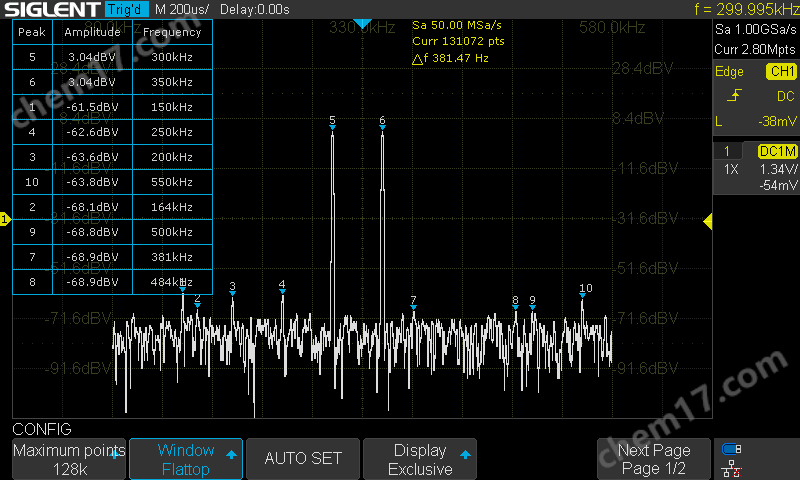Click the Amplitude column header

point(92,32)
